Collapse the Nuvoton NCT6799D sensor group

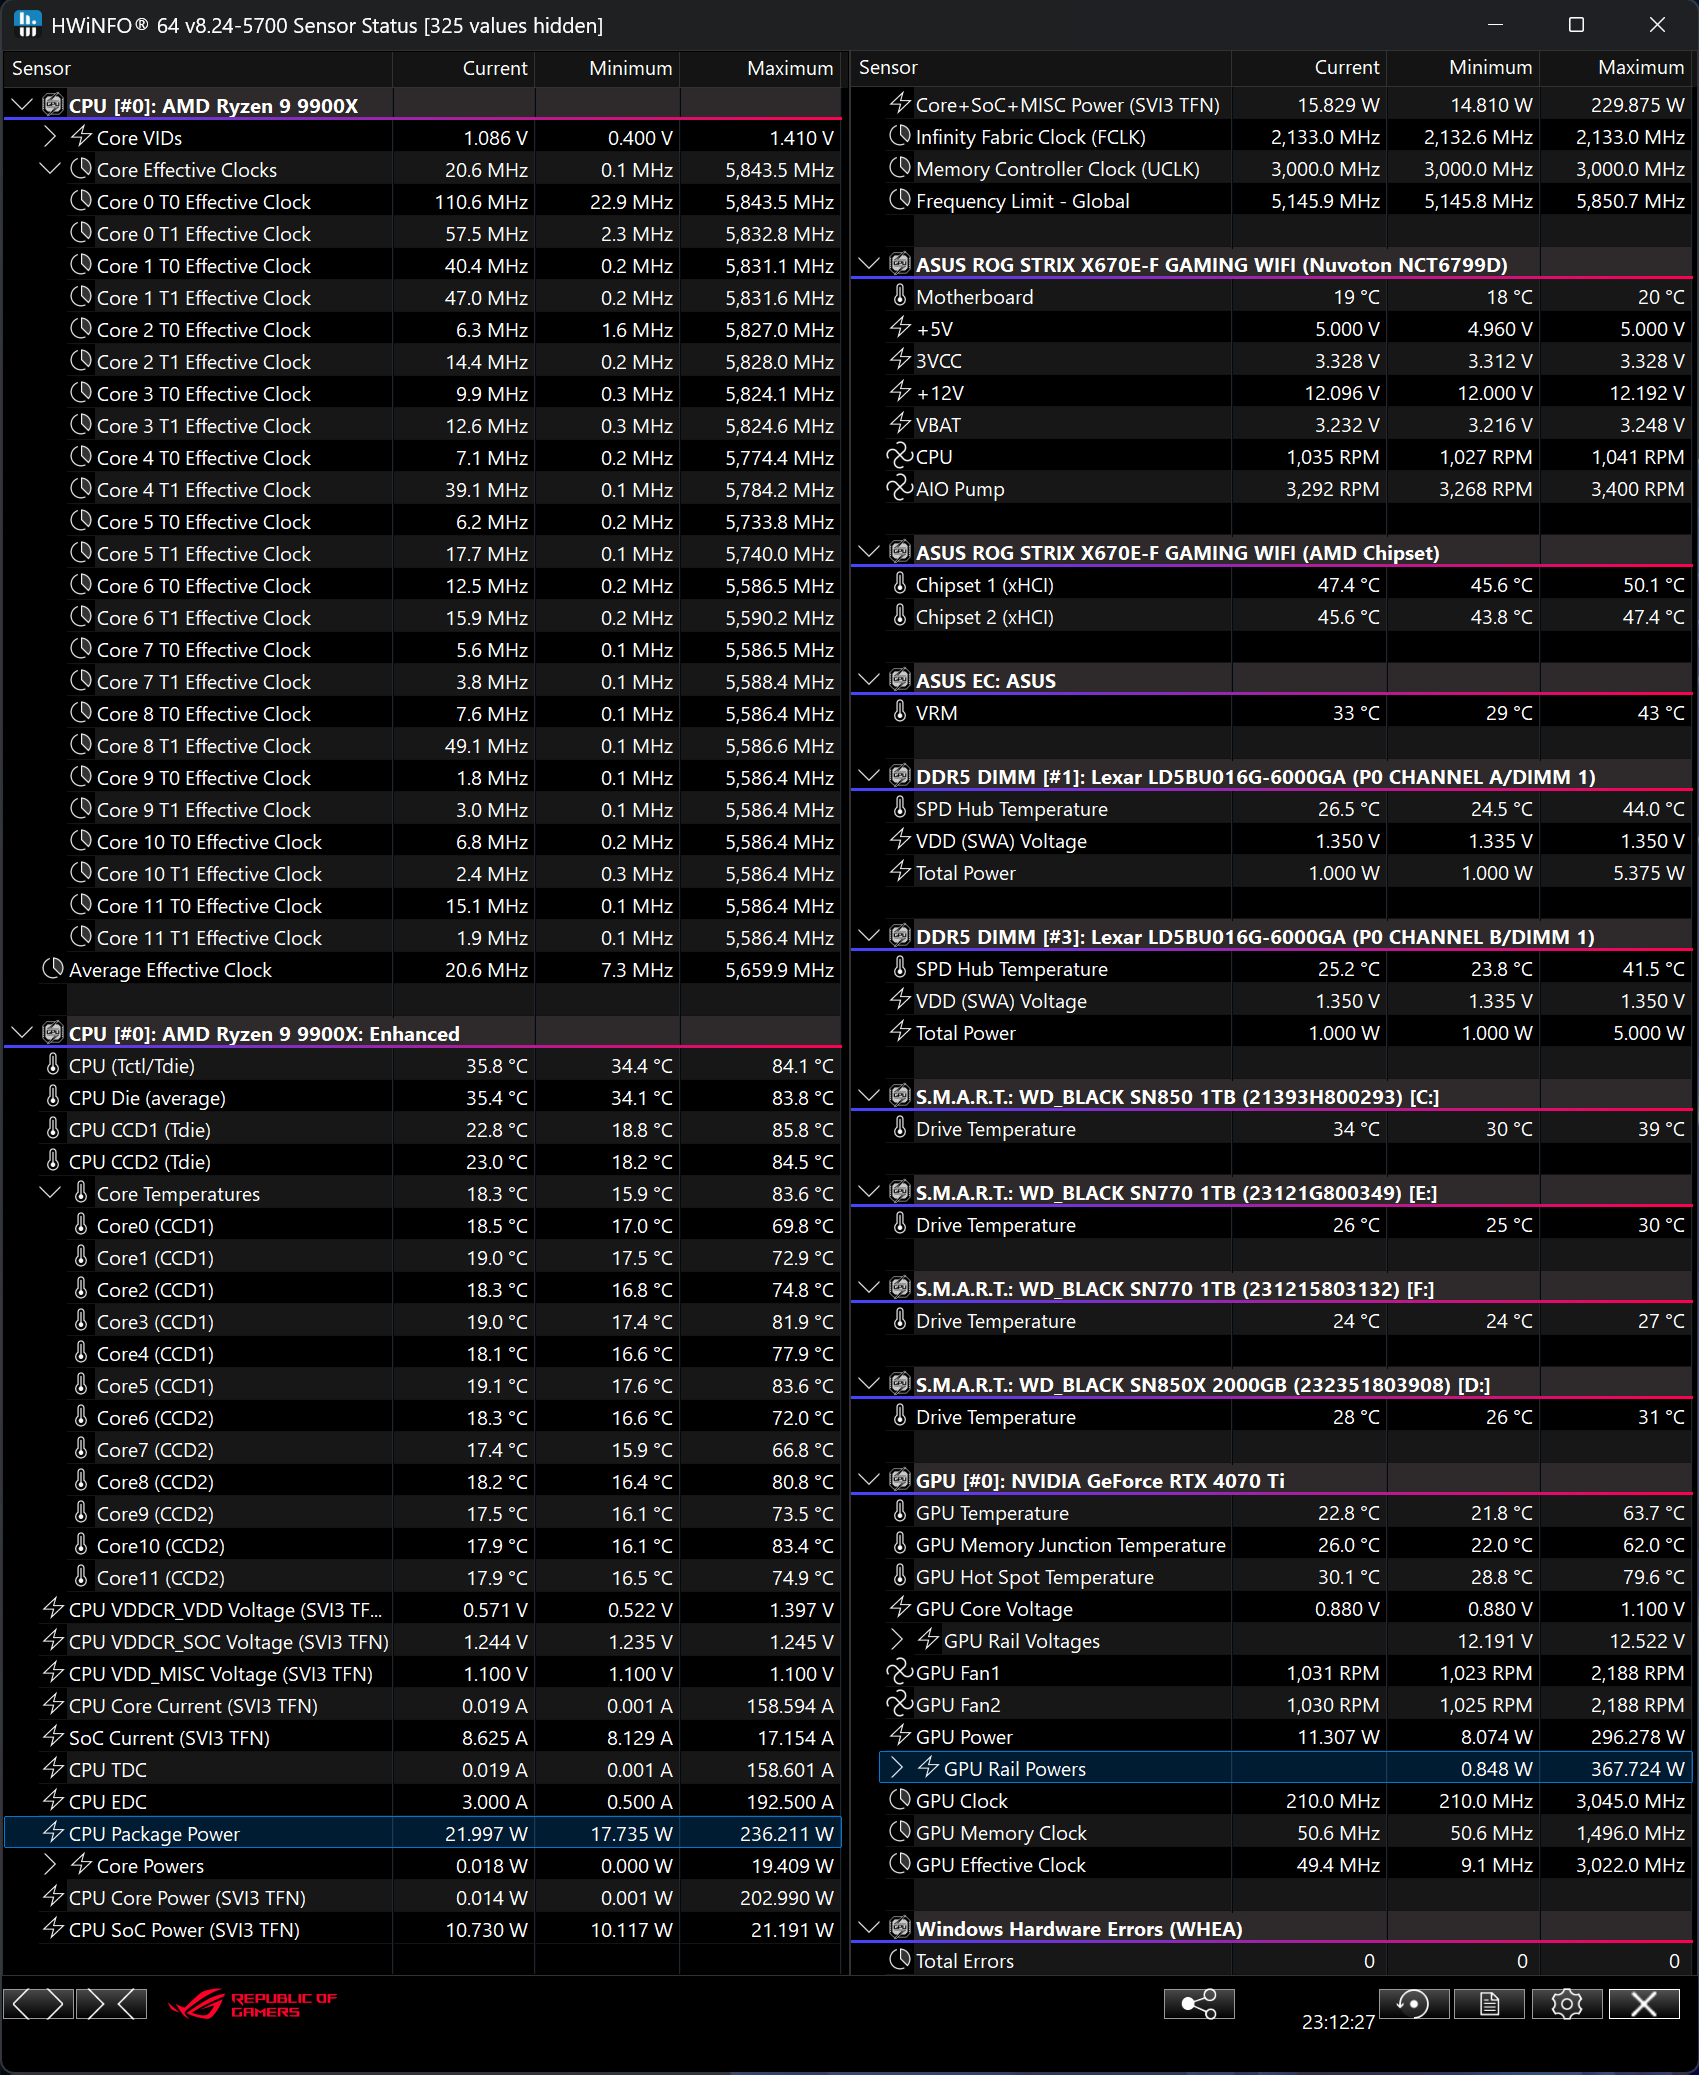coord(869,263)
